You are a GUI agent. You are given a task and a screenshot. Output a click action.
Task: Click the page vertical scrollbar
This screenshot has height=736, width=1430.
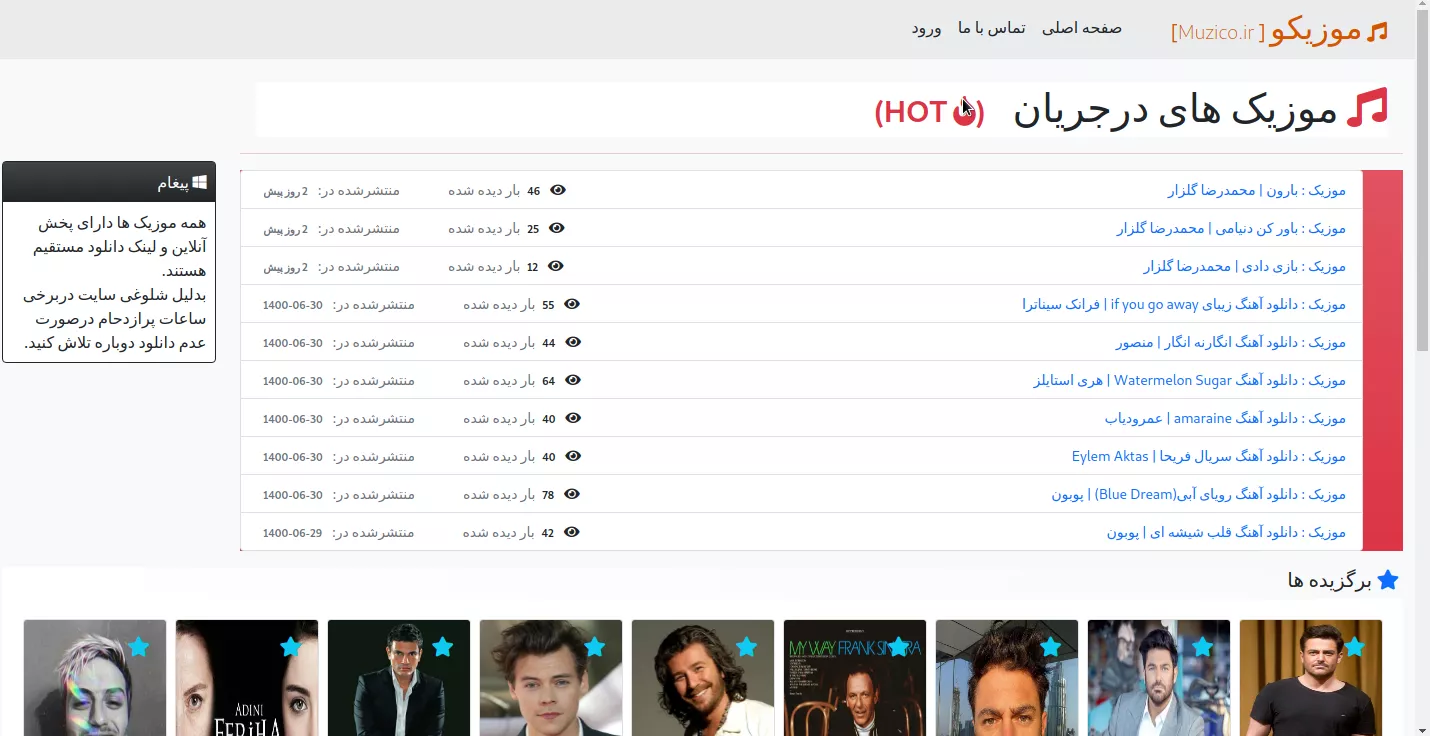pyautogui.click(x=1422, y=200)
